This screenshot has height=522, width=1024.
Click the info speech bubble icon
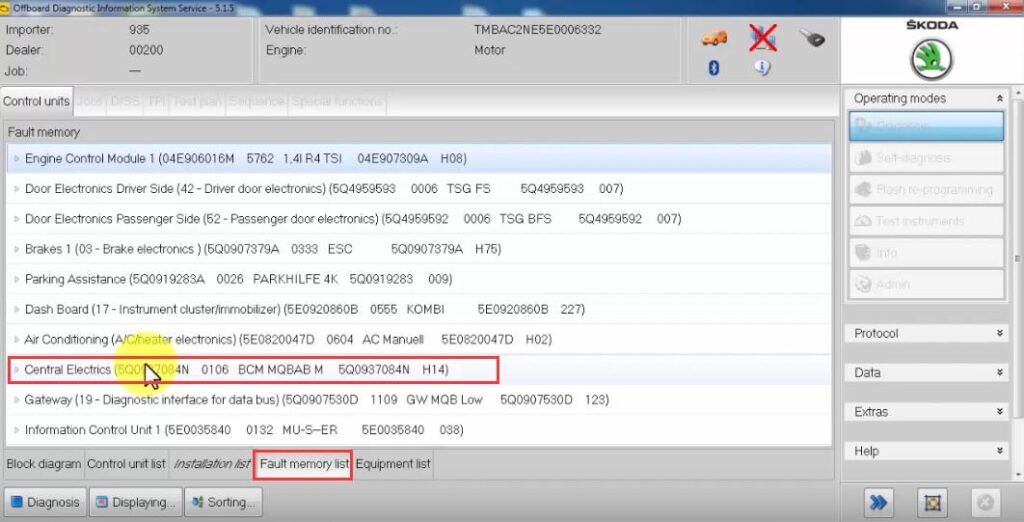point(762,68)
